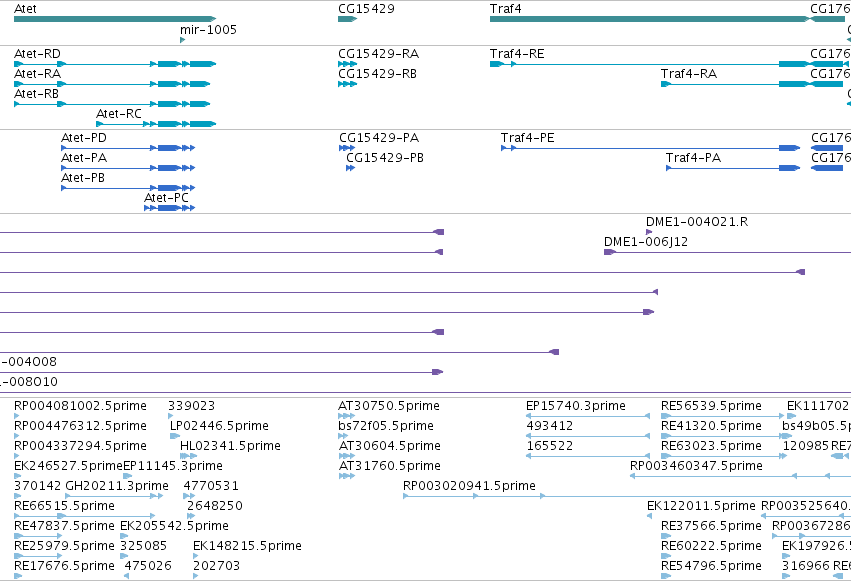The width and height of the screenshot is (851, 581).
Task: Click the Atet-RD transcript
Action: tap(115, 64)
